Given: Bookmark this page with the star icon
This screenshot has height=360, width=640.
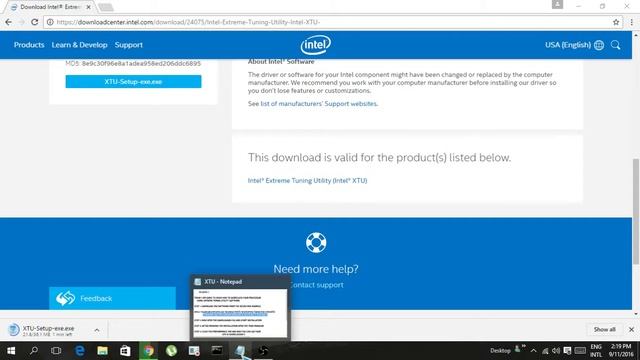Looking at the screenshot, I should coord(616,22).
